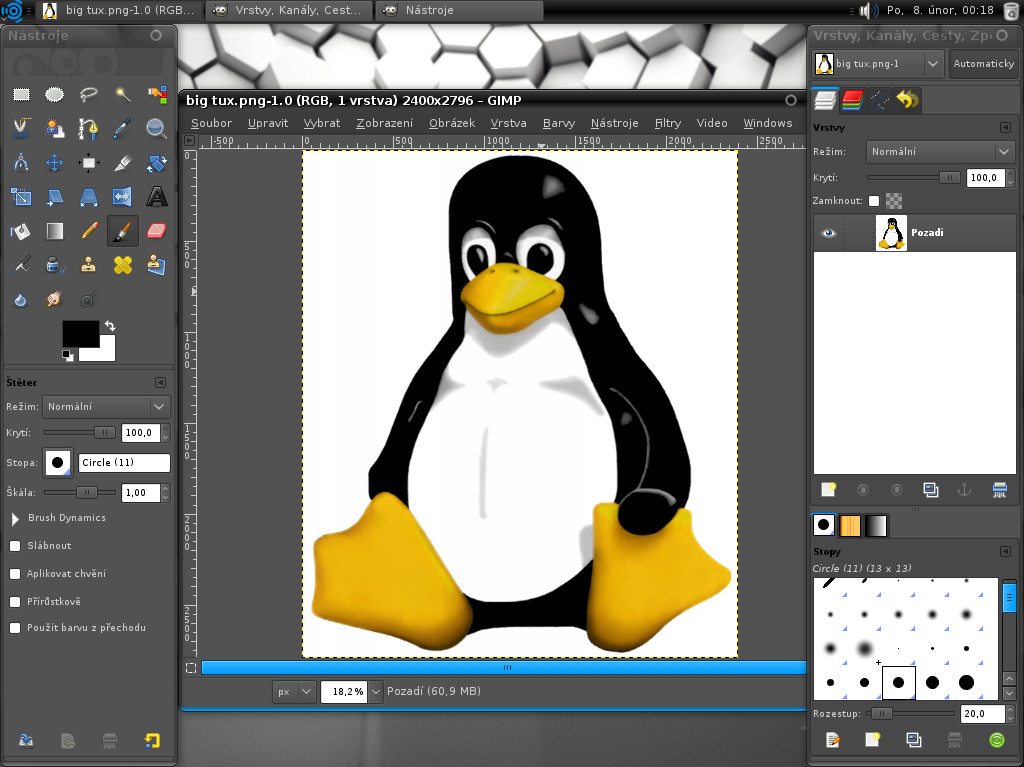Click the Pozadí layer thumbnail
Image resolution: width=1024 pixels, height=767 pixels.
(891, 233)
